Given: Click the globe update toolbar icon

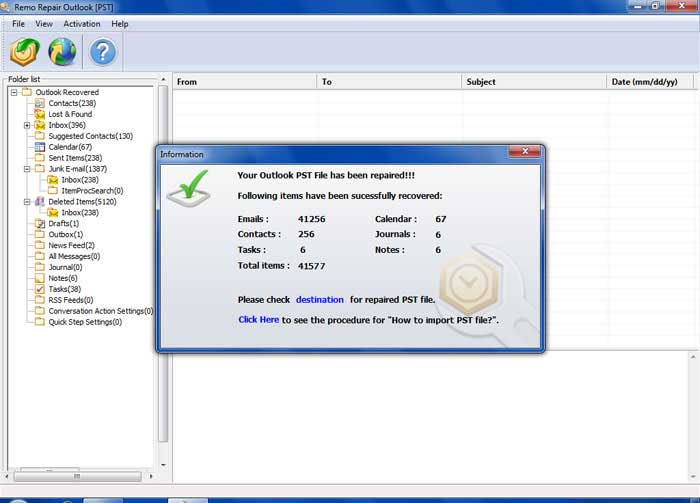Looking at the screenshot, I should coord(62,52).
